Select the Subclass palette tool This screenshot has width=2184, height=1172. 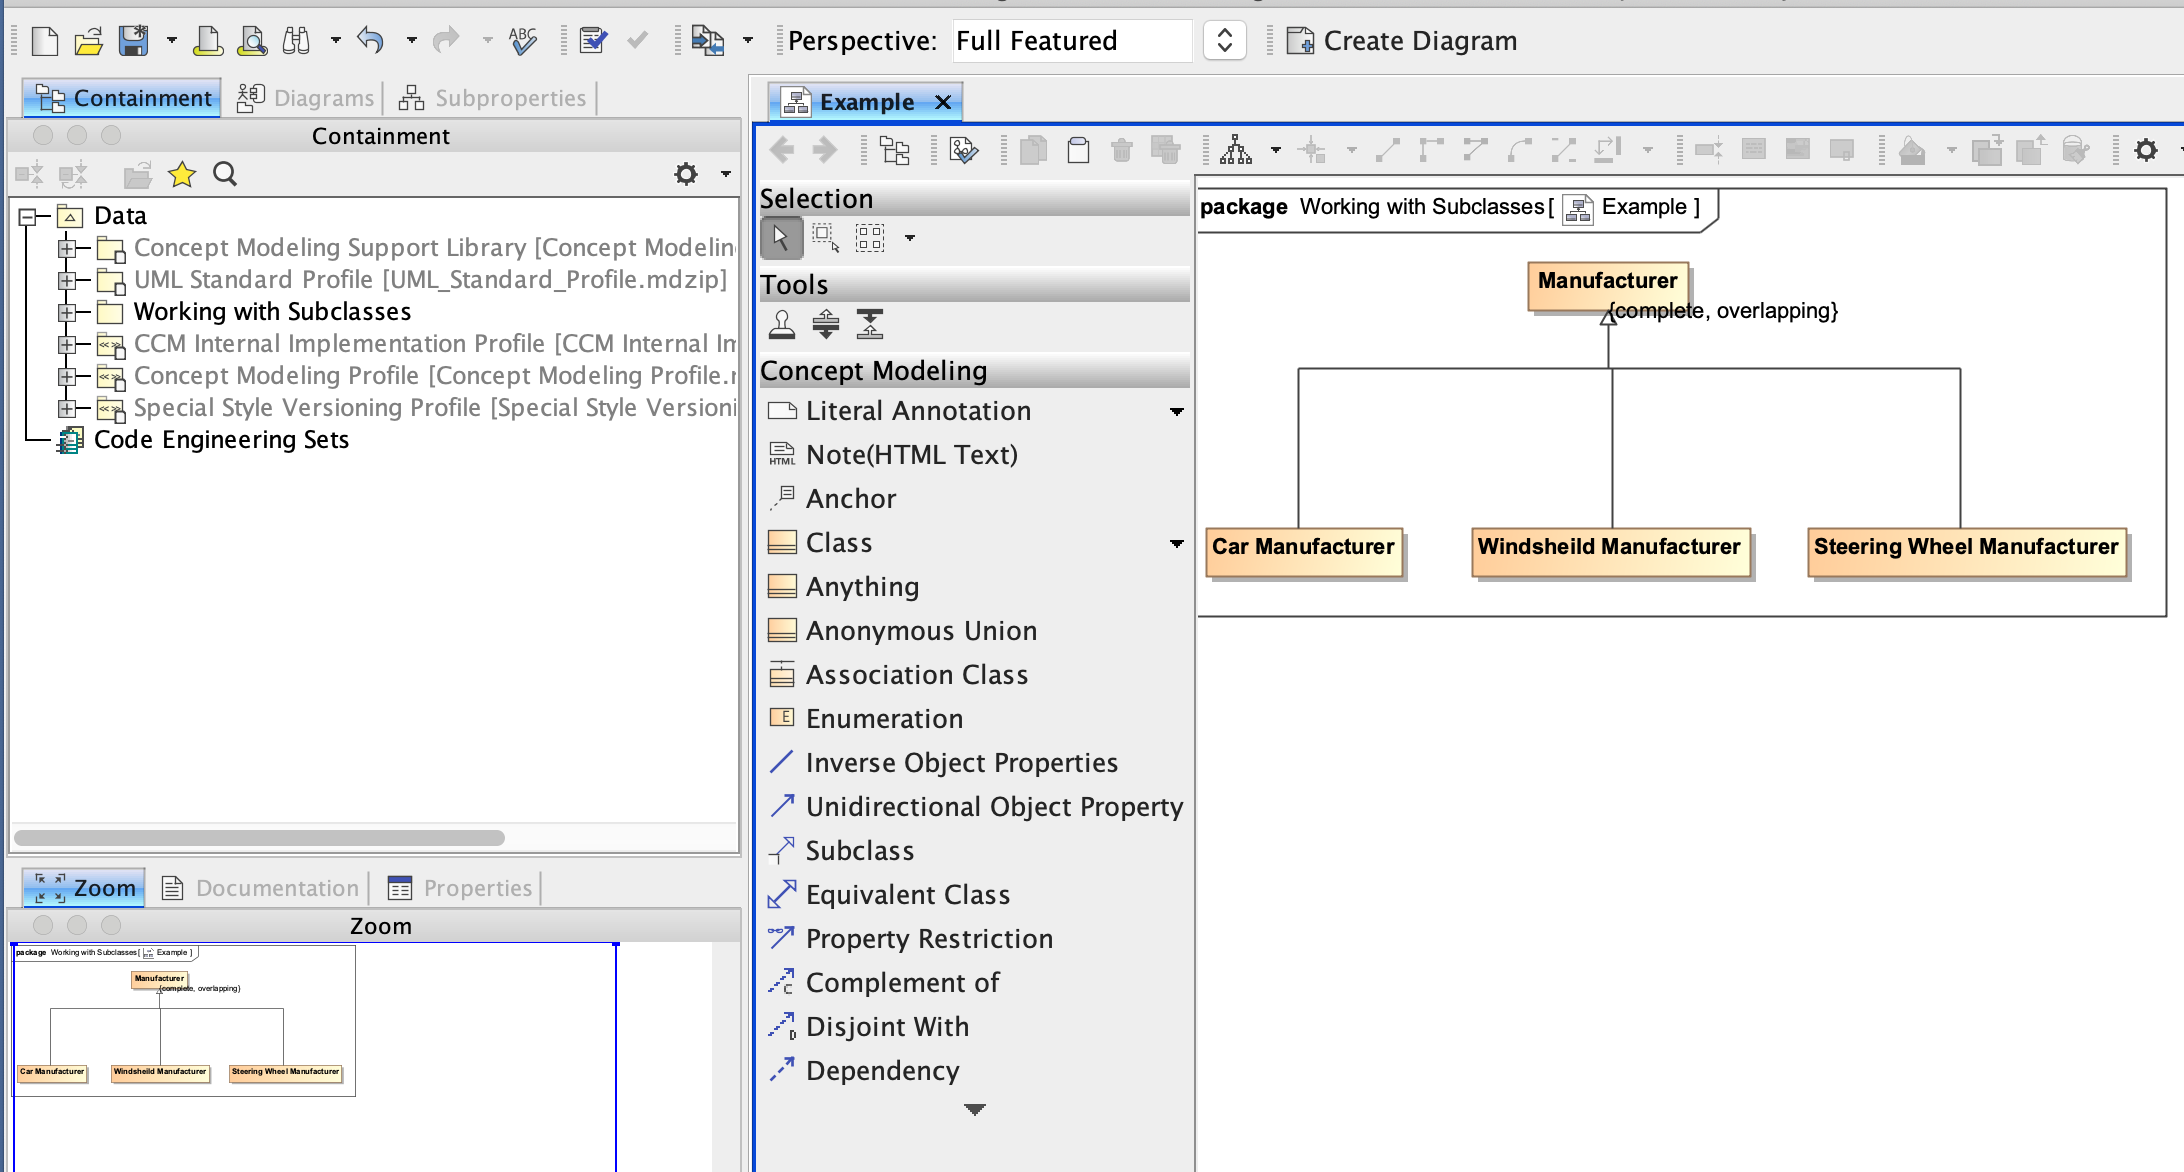coord(859,851)
